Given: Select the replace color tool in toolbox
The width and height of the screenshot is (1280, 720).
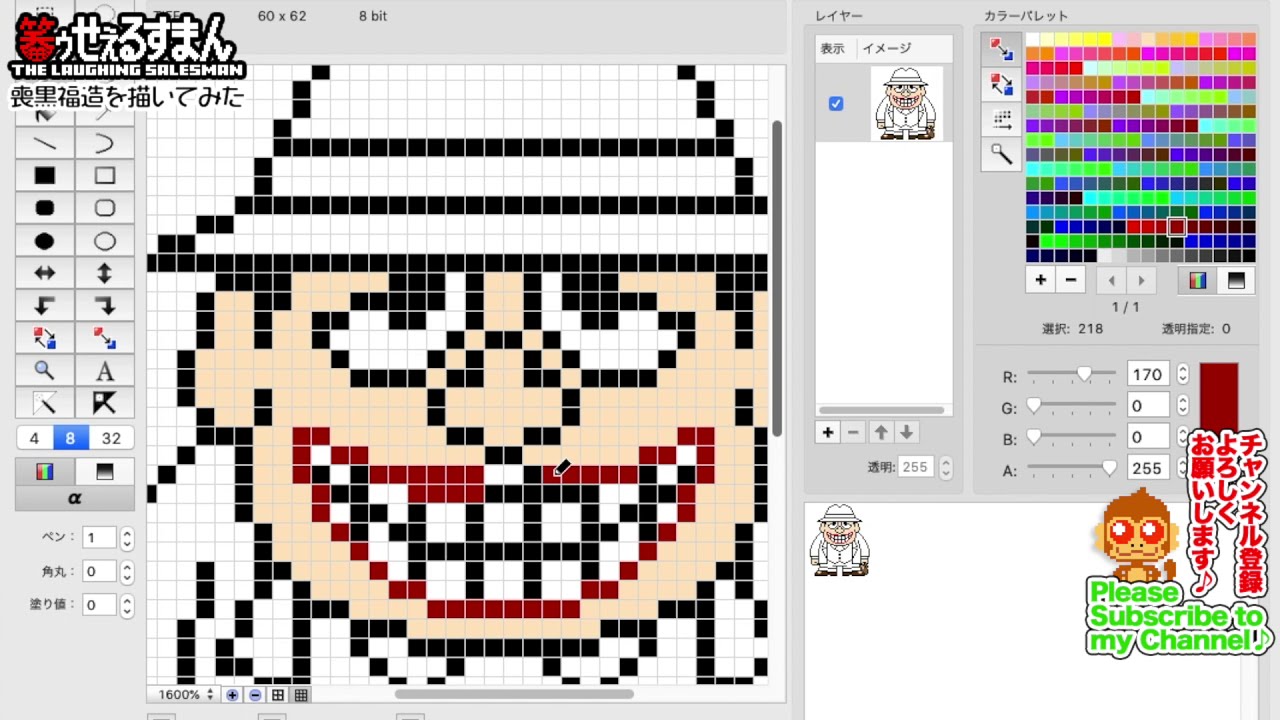Looking at the screenshot, I should [x=105, y=338].
